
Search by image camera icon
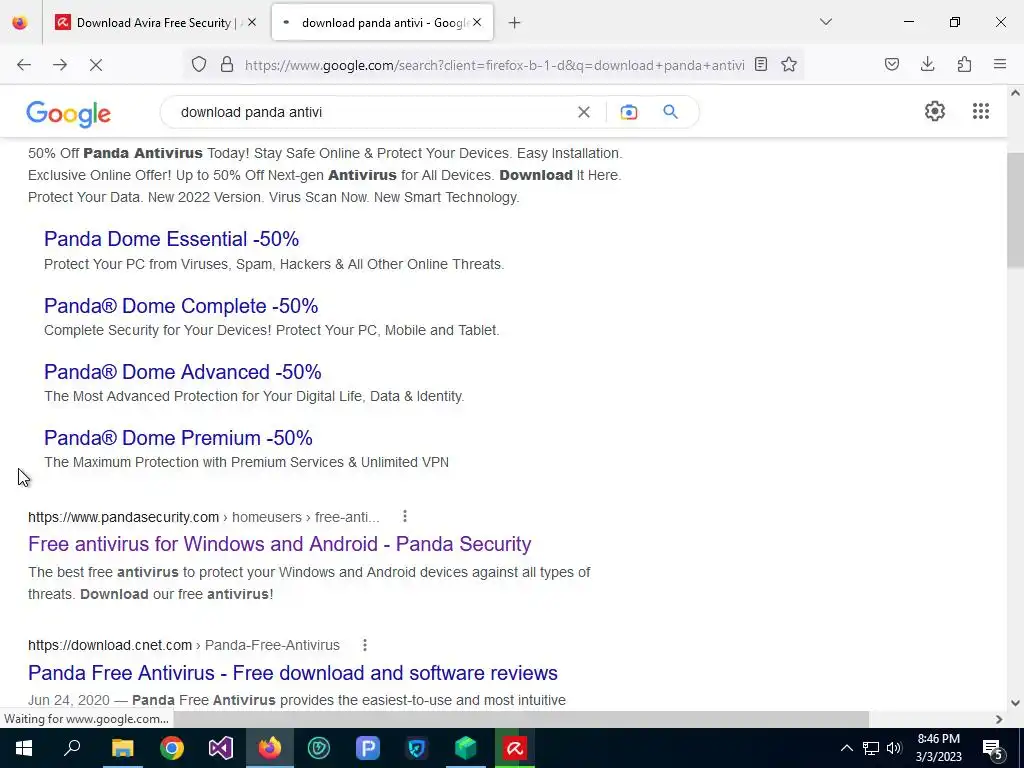coord(629,112)
